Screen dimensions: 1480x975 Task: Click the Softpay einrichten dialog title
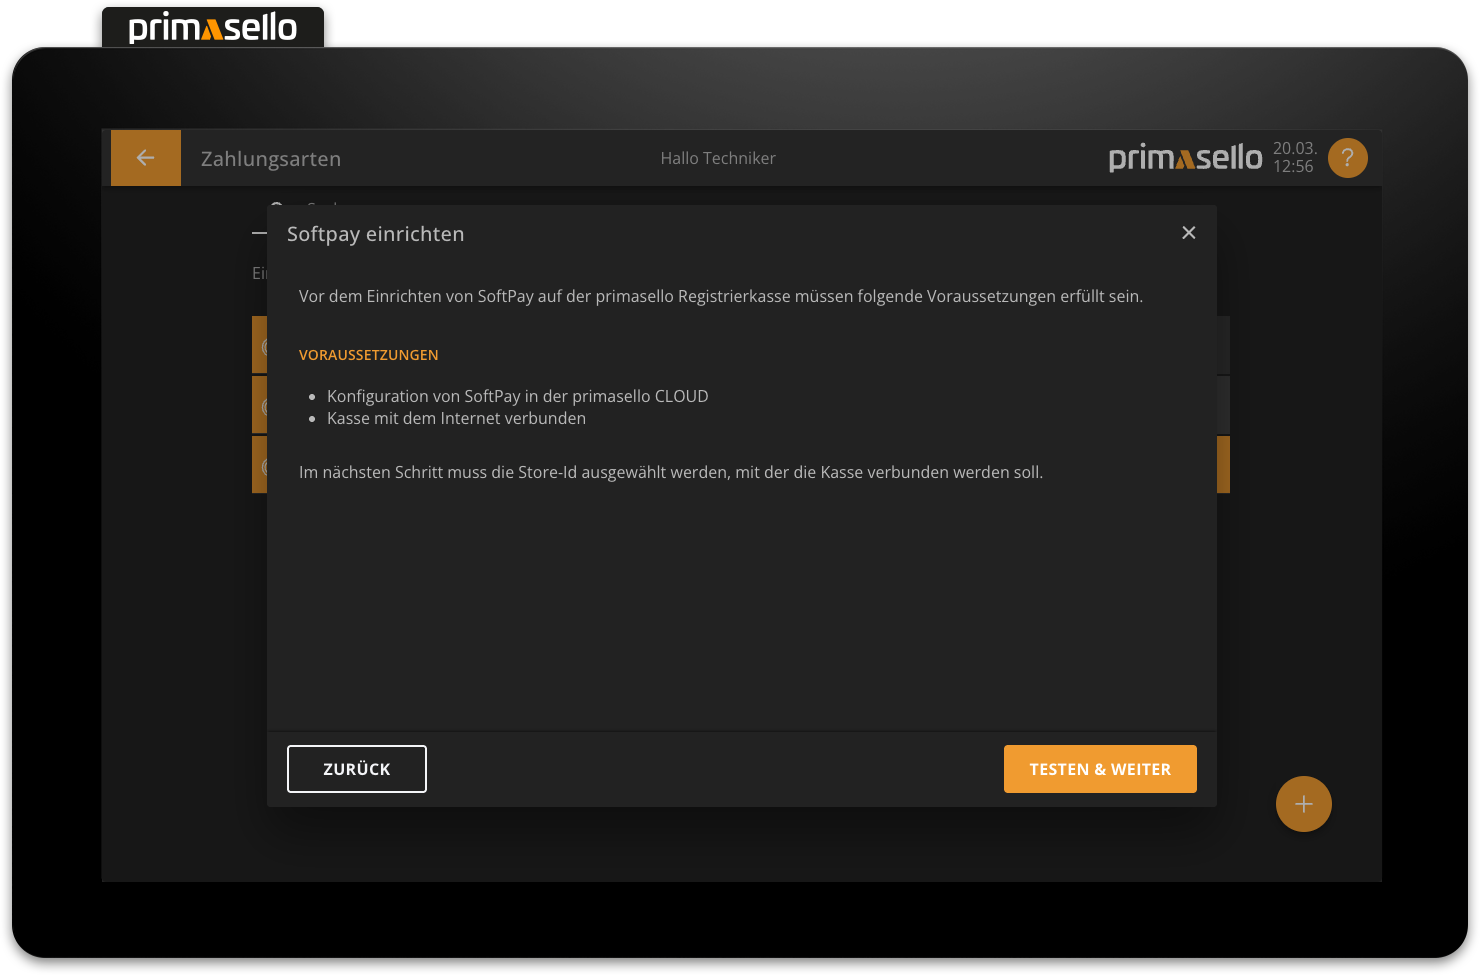click(x=375, y=234)
